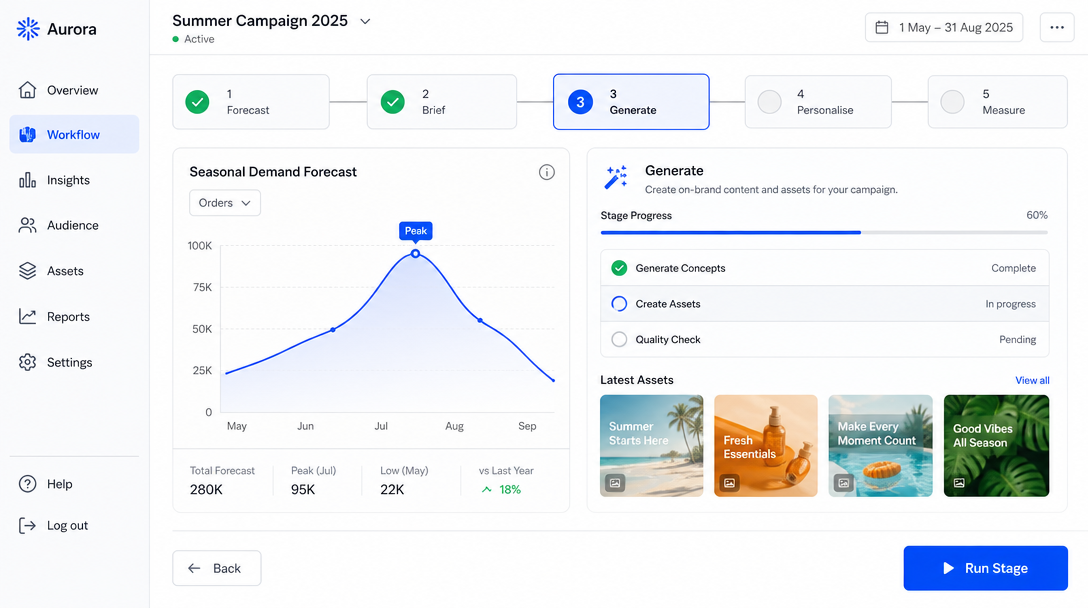Open the Assets layers icon
1088x608 pixels.
(27, 271)
